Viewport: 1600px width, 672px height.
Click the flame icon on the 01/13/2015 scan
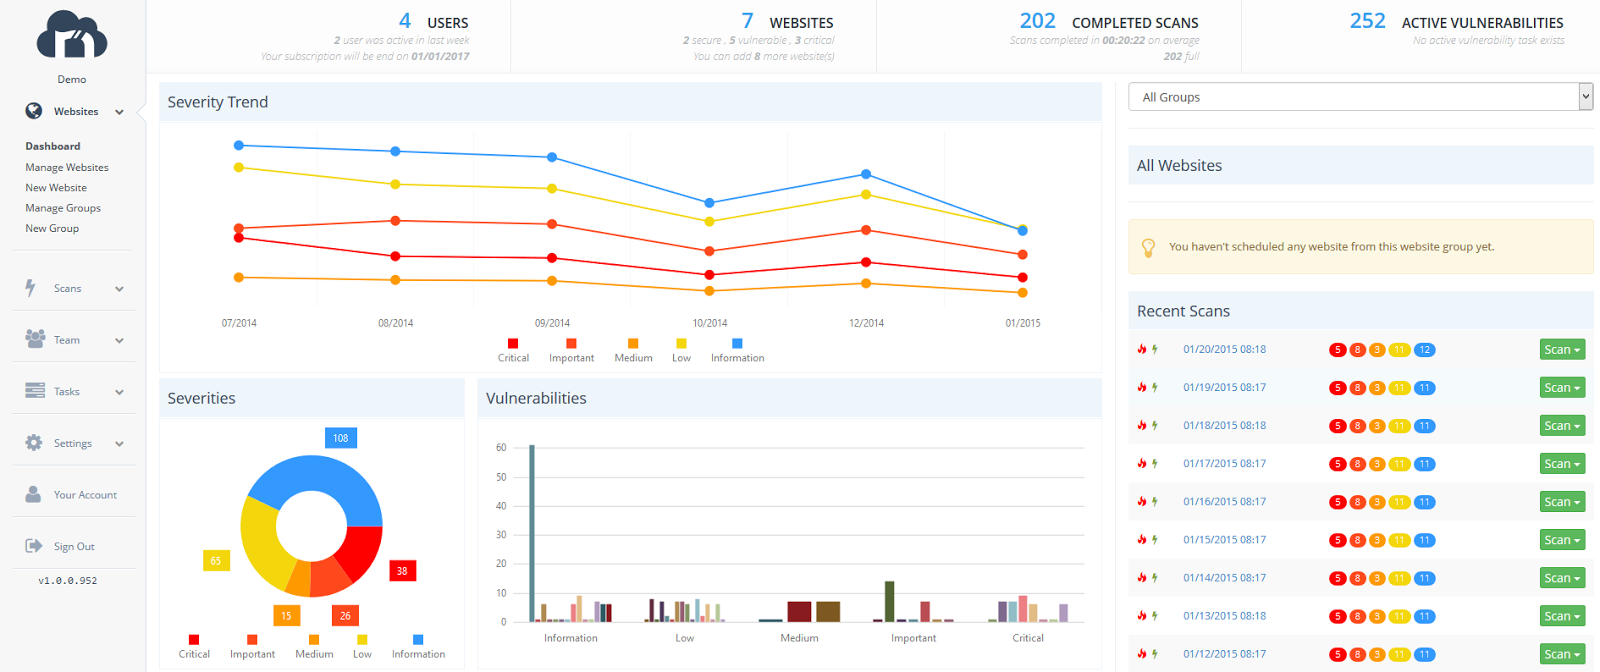(1142, 615)
